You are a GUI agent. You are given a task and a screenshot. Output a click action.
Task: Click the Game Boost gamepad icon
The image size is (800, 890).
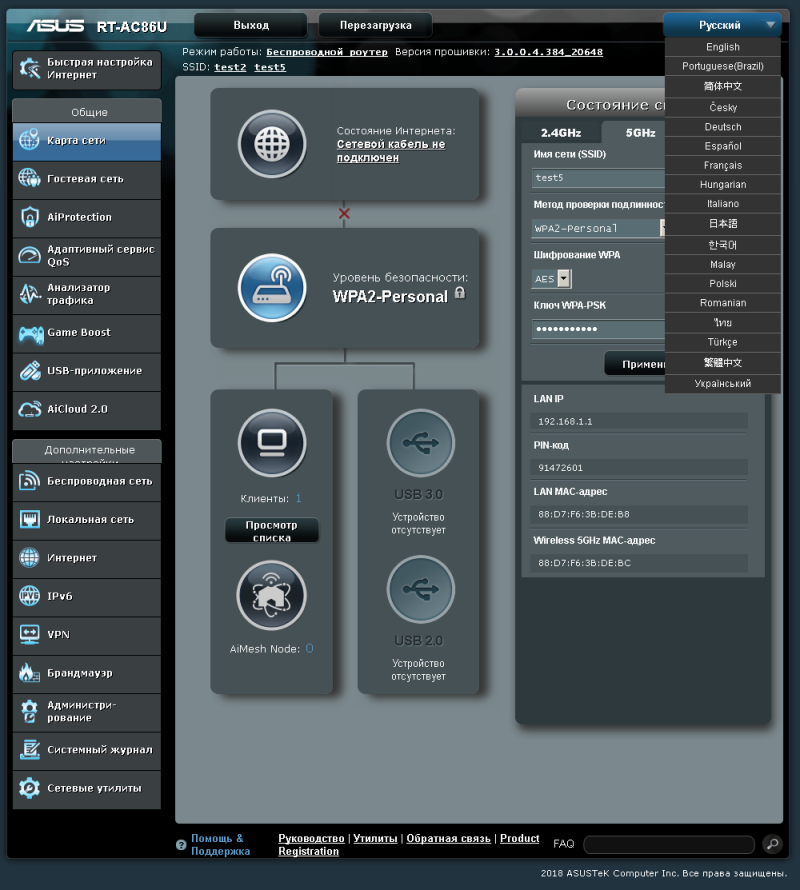pyautogui.click(x=31, y=334)
